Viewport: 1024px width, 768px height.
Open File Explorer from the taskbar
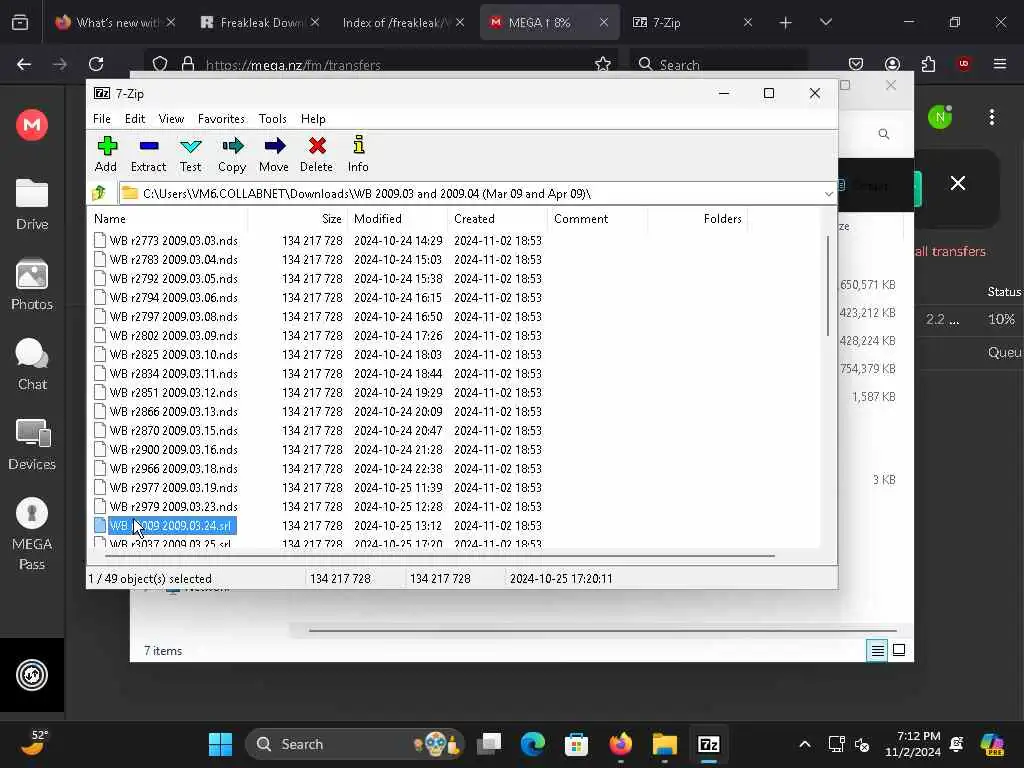click(665, 744)
